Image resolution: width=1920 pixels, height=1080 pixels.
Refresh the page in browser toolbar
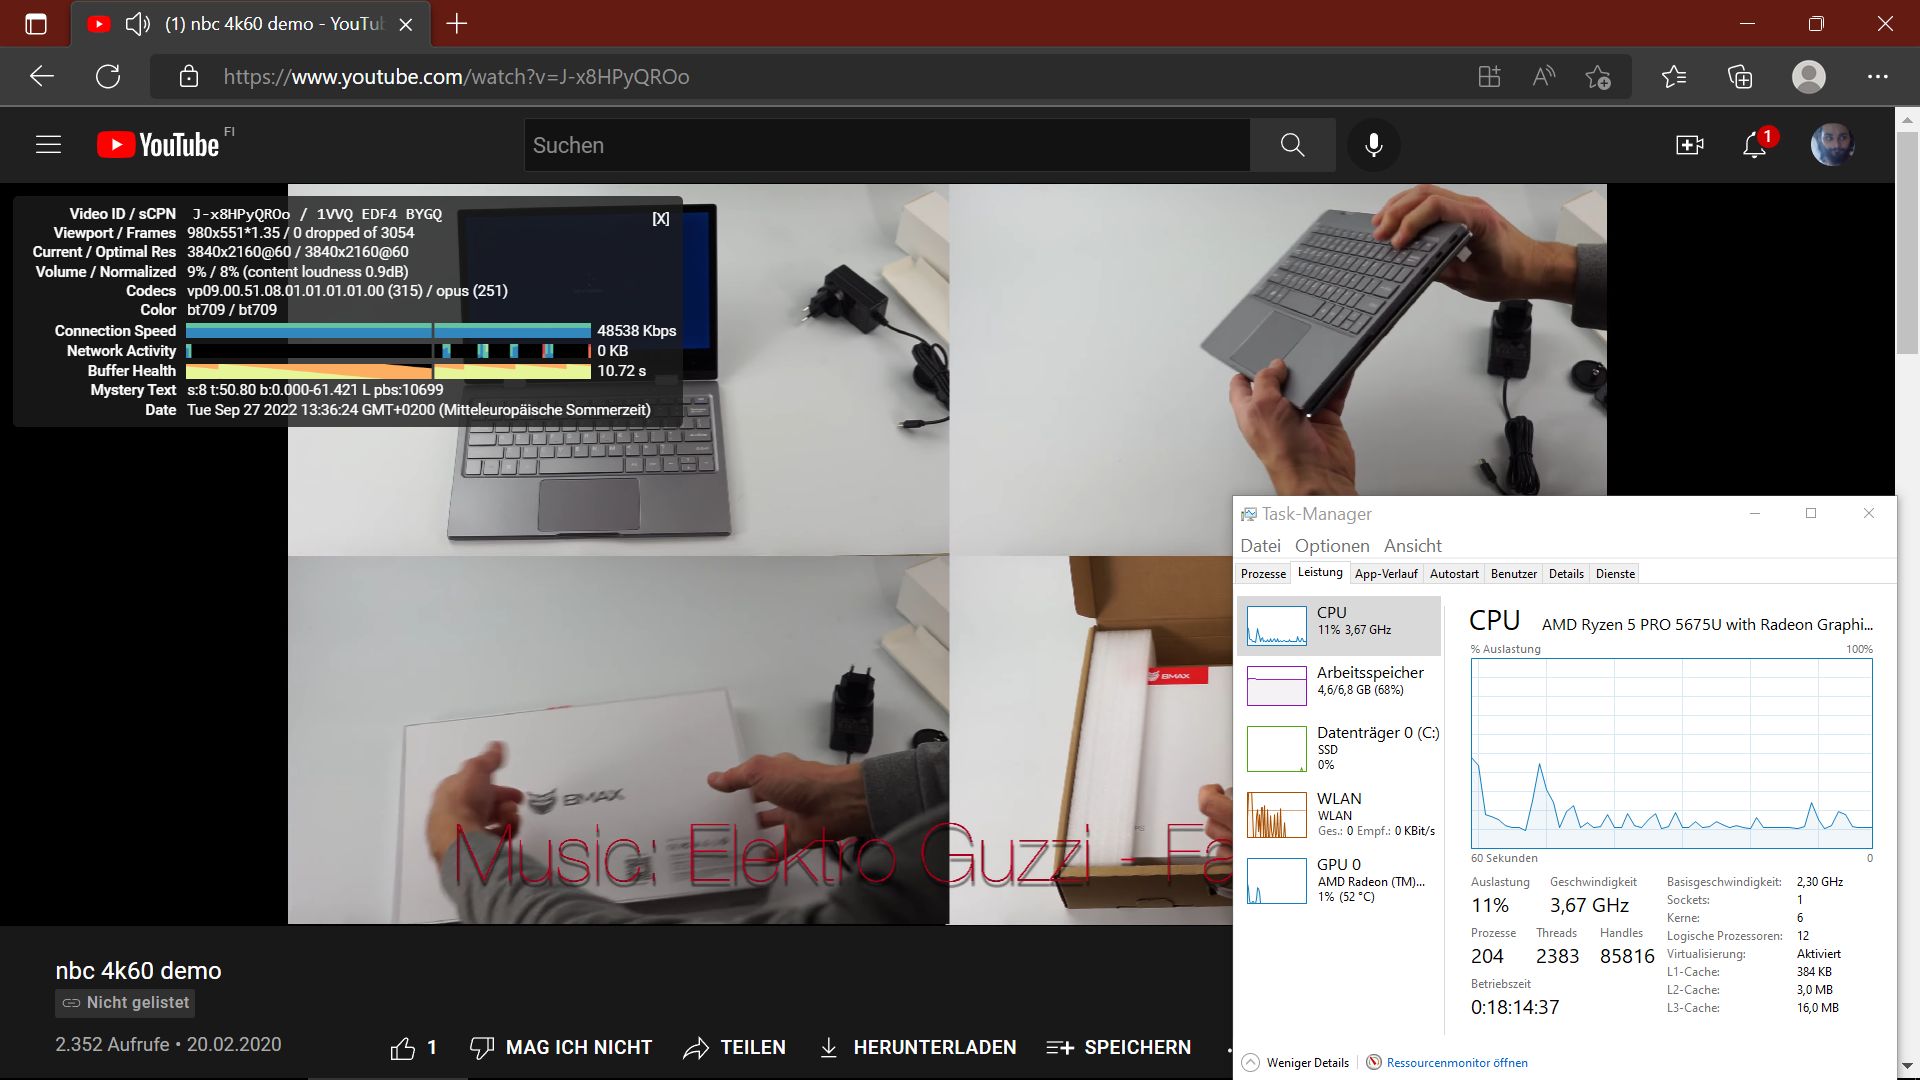coord(108,77)
